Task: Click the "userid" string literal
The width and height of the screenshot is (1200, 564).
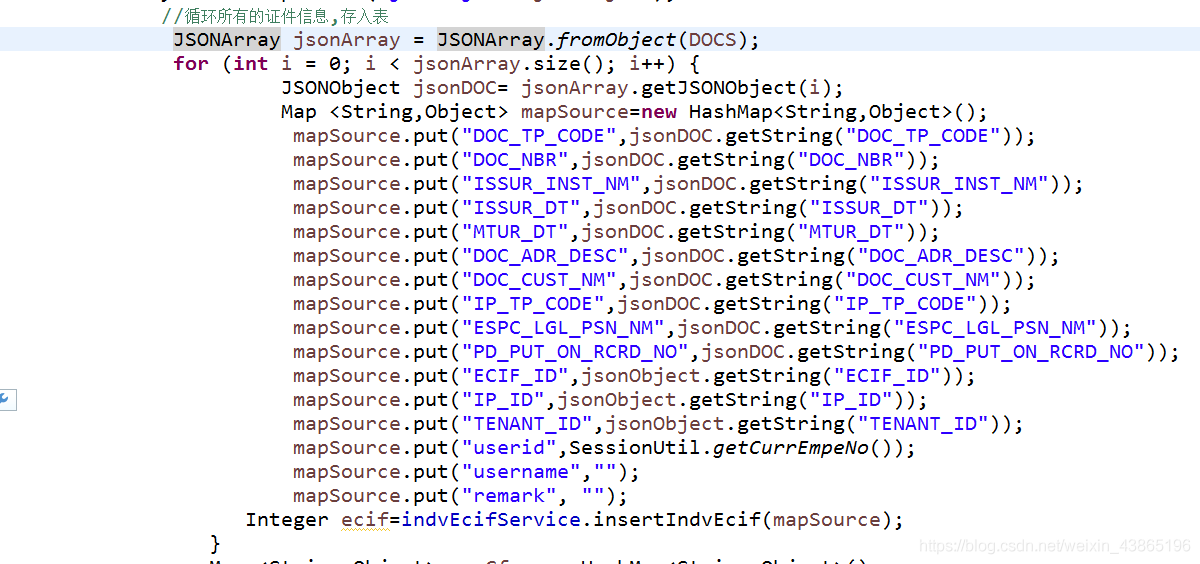Action: coord(508,448)
